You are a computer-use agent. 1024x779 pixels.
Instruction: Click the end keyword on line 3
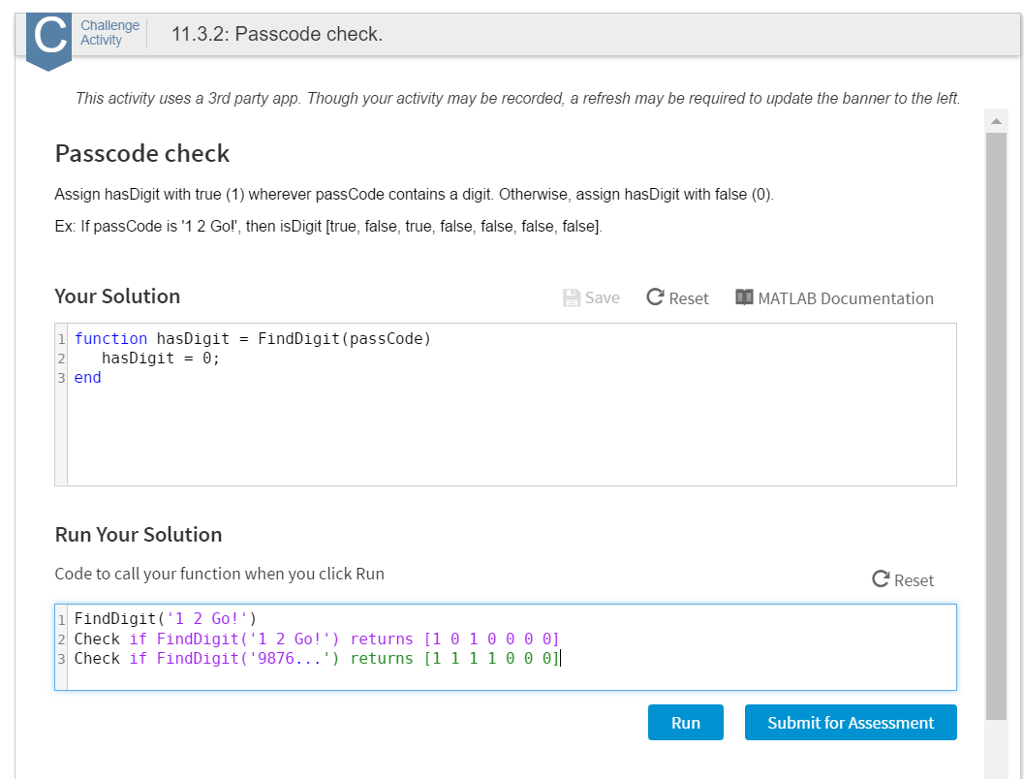coord(87,377)
